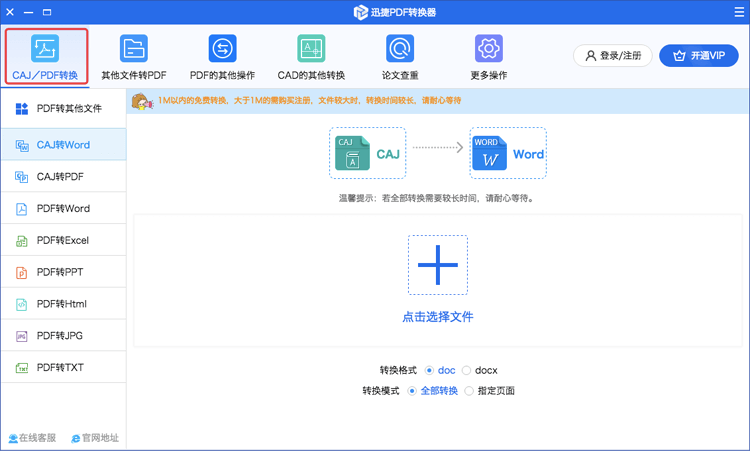Click the Word file format icon

pos(489,153)
